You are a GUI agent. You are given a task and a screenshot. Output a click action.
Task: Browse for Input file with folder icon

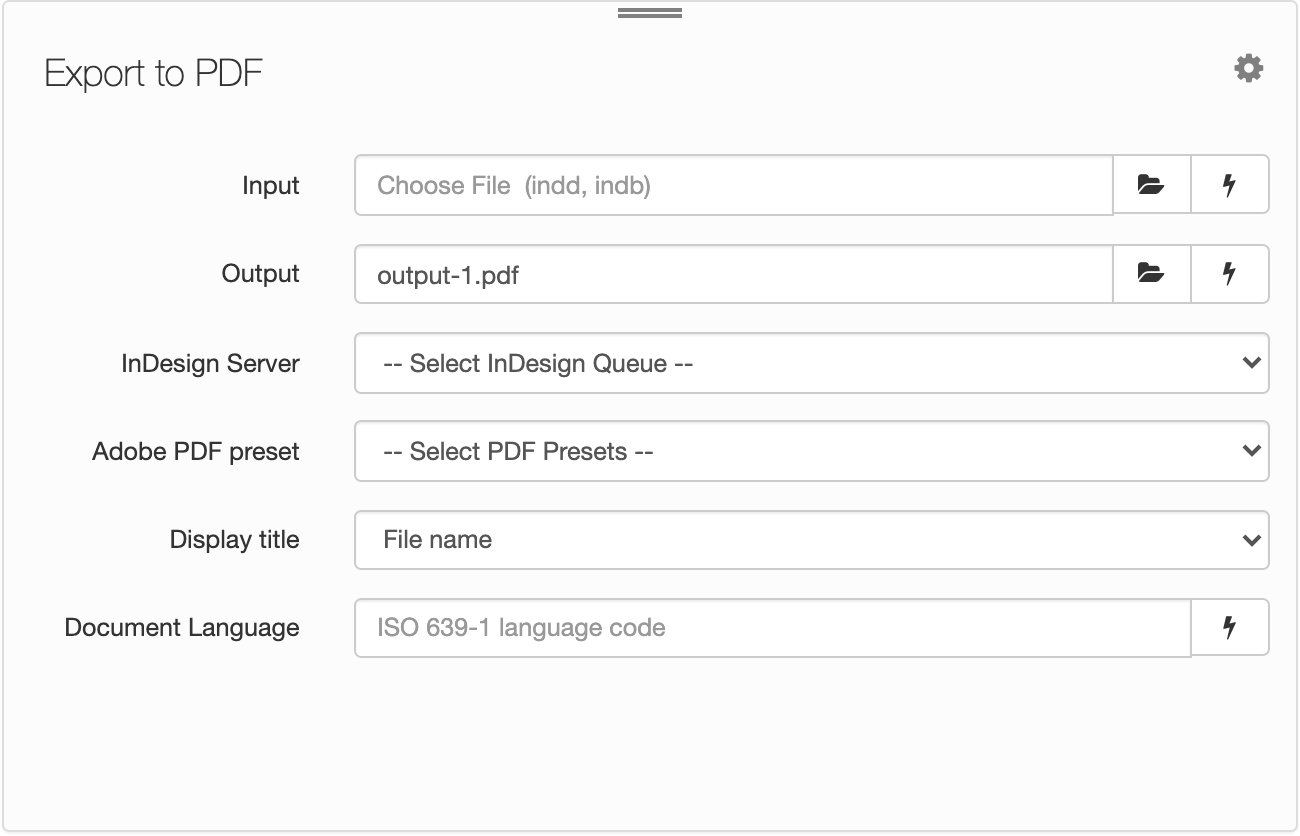click(x=1152, y=185)
